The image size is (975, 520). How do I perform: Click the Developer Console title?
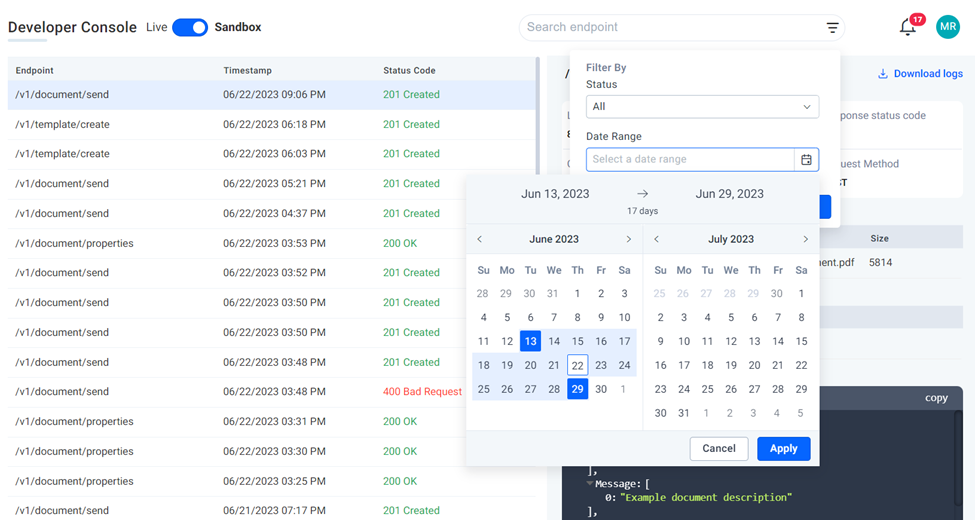tap(72, 27)
